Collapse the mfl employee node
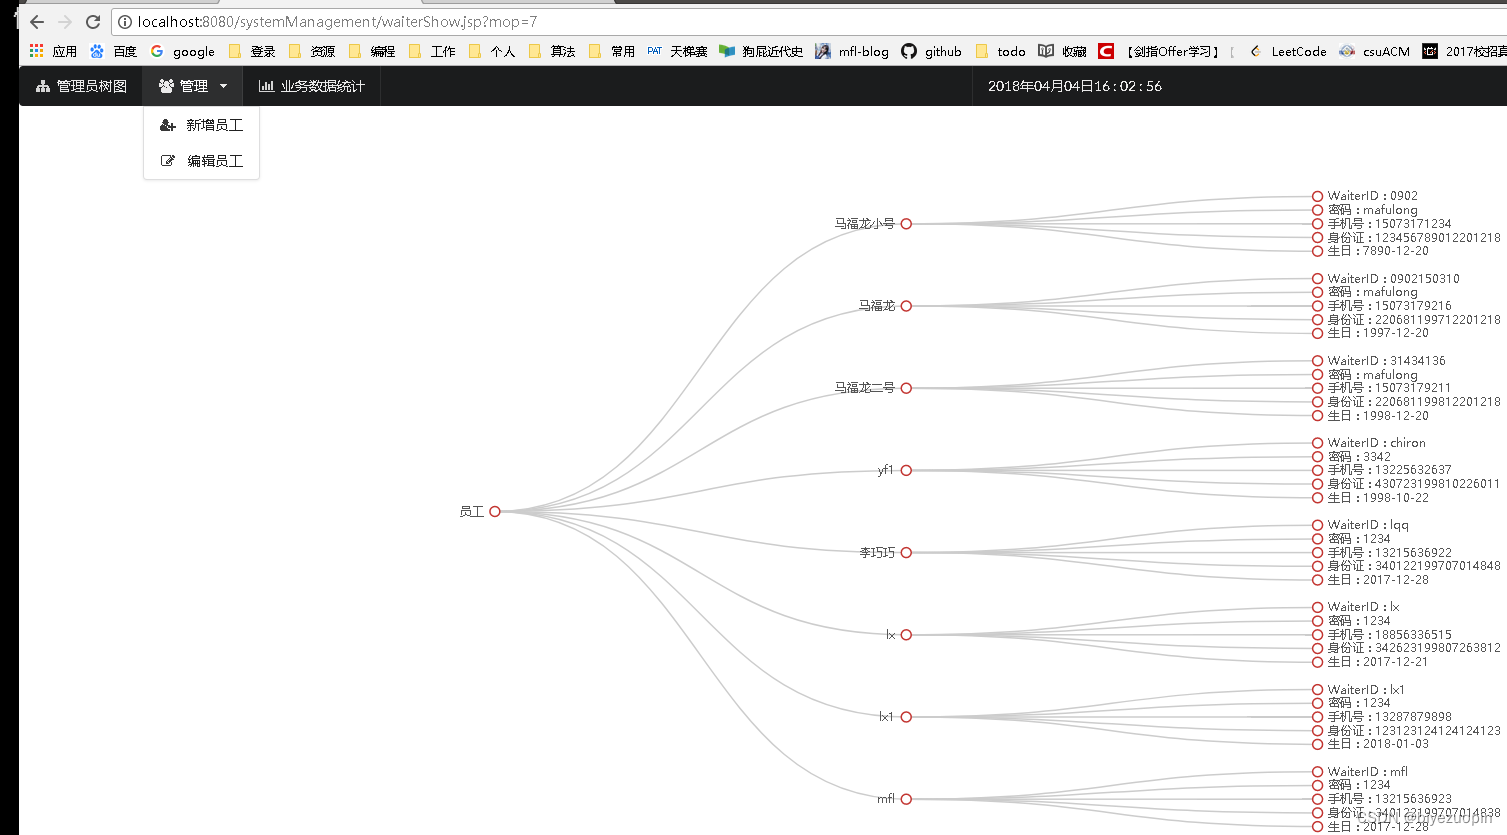The image size is (1507, 835). [x=906, y=799]
